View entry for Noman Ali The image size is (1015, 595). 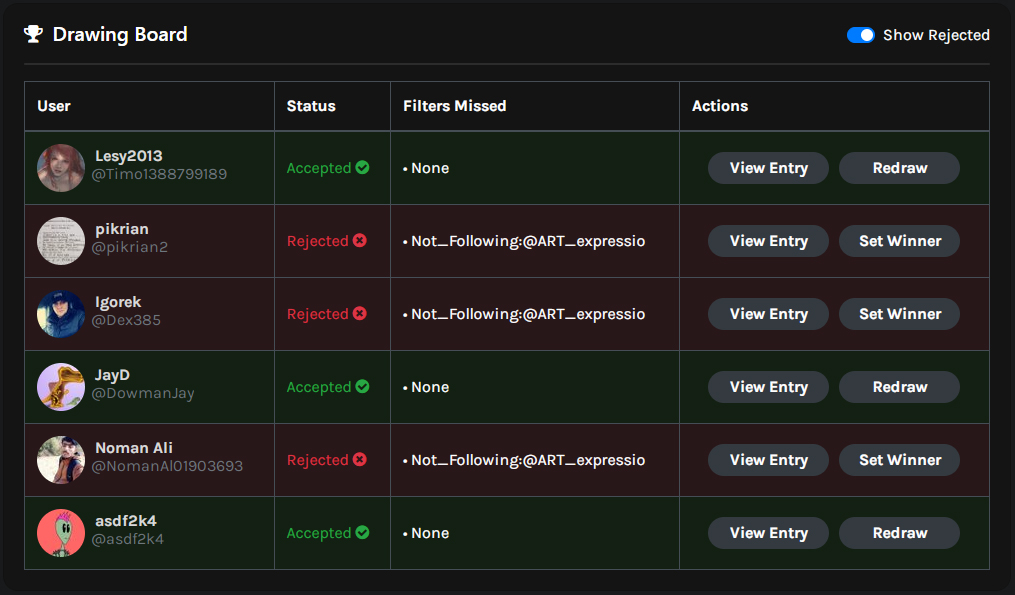click(x=768, y=460)
